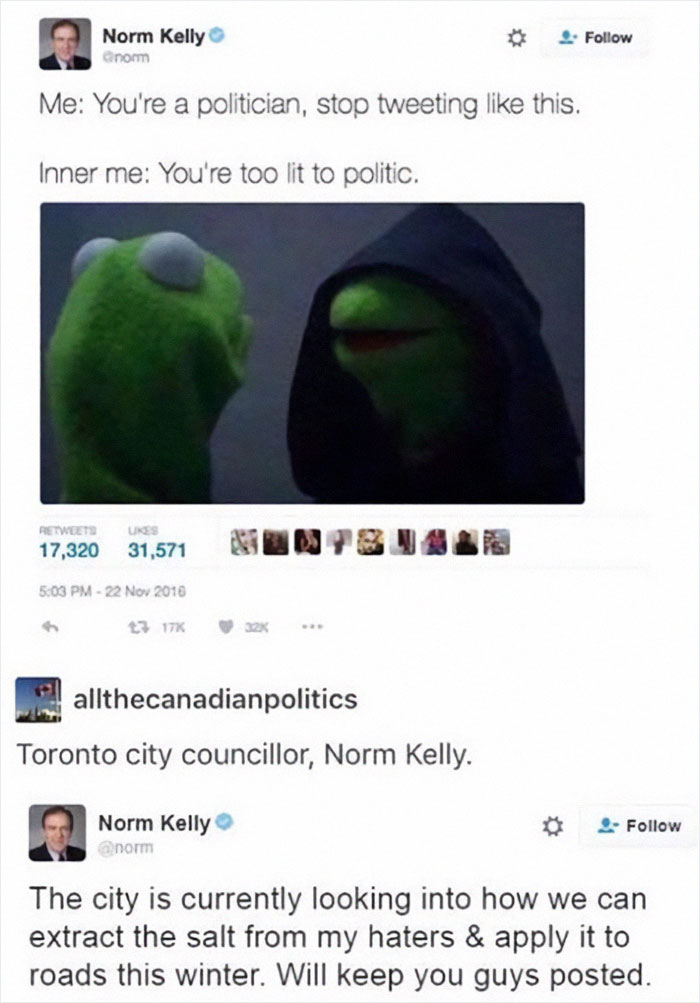Click the @norm handle in bottom tweet
The image size is (700, 1003).
point(126,848)
